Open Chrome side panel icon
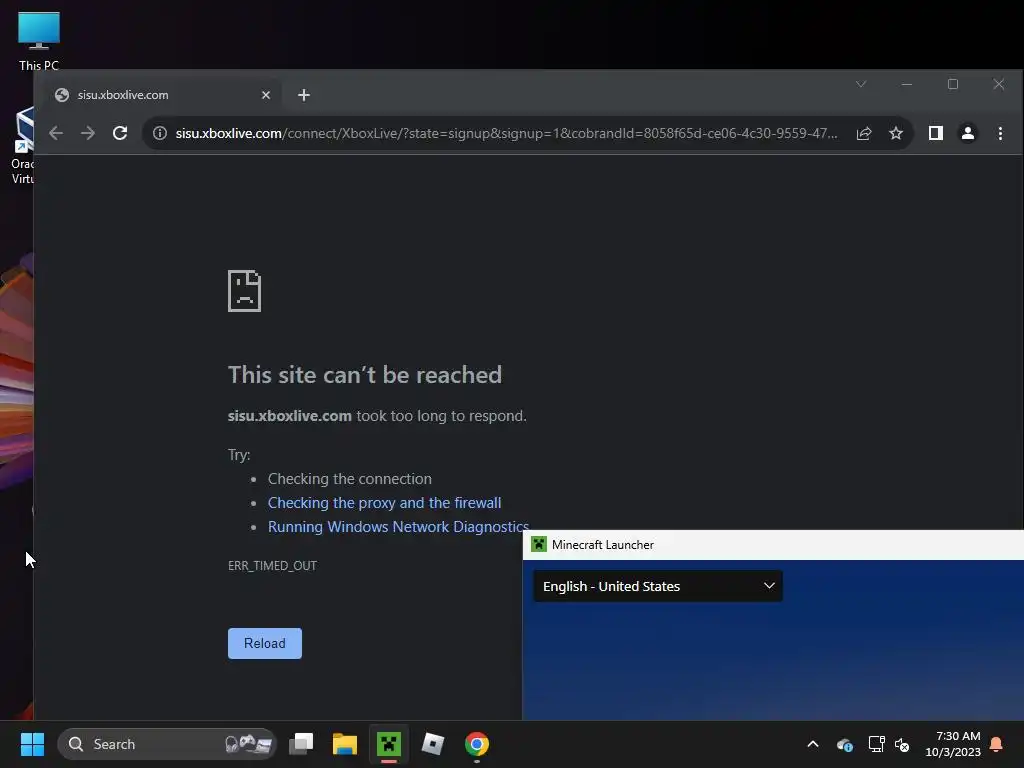Image resolution: width=1024 pixels, height=768 pixels. (x=936, y=133)
